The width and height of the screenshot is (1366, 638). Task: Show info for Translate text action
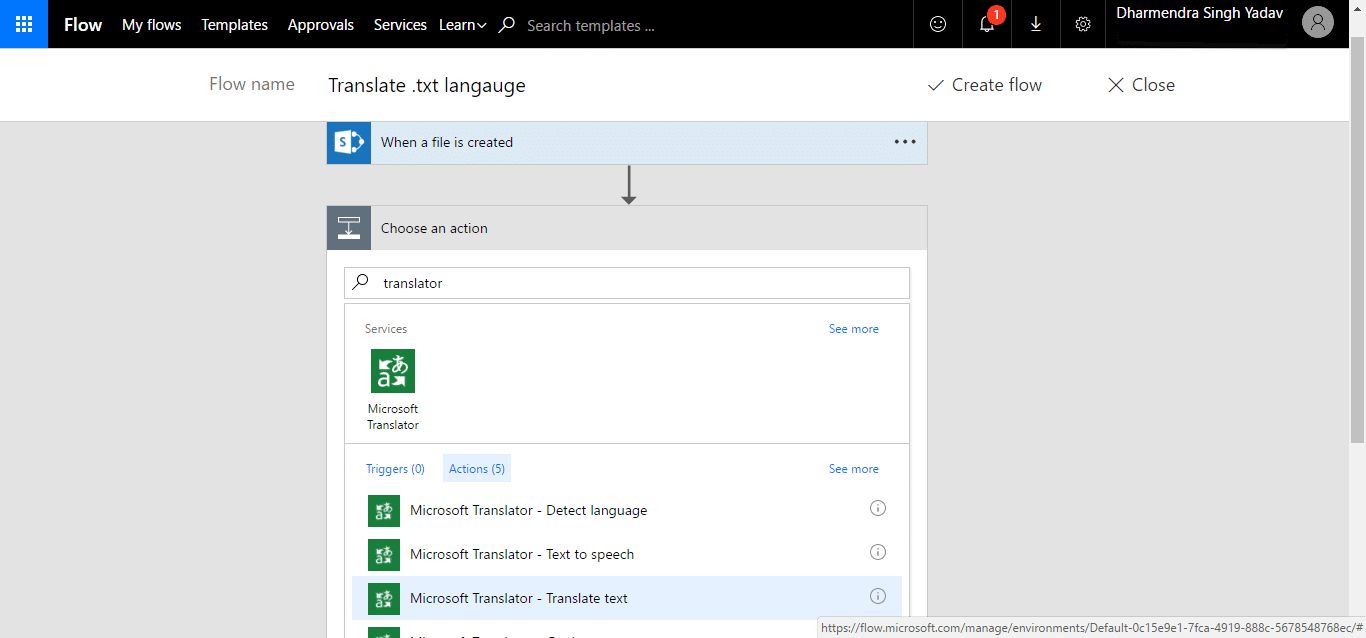[x=878, y=596]
